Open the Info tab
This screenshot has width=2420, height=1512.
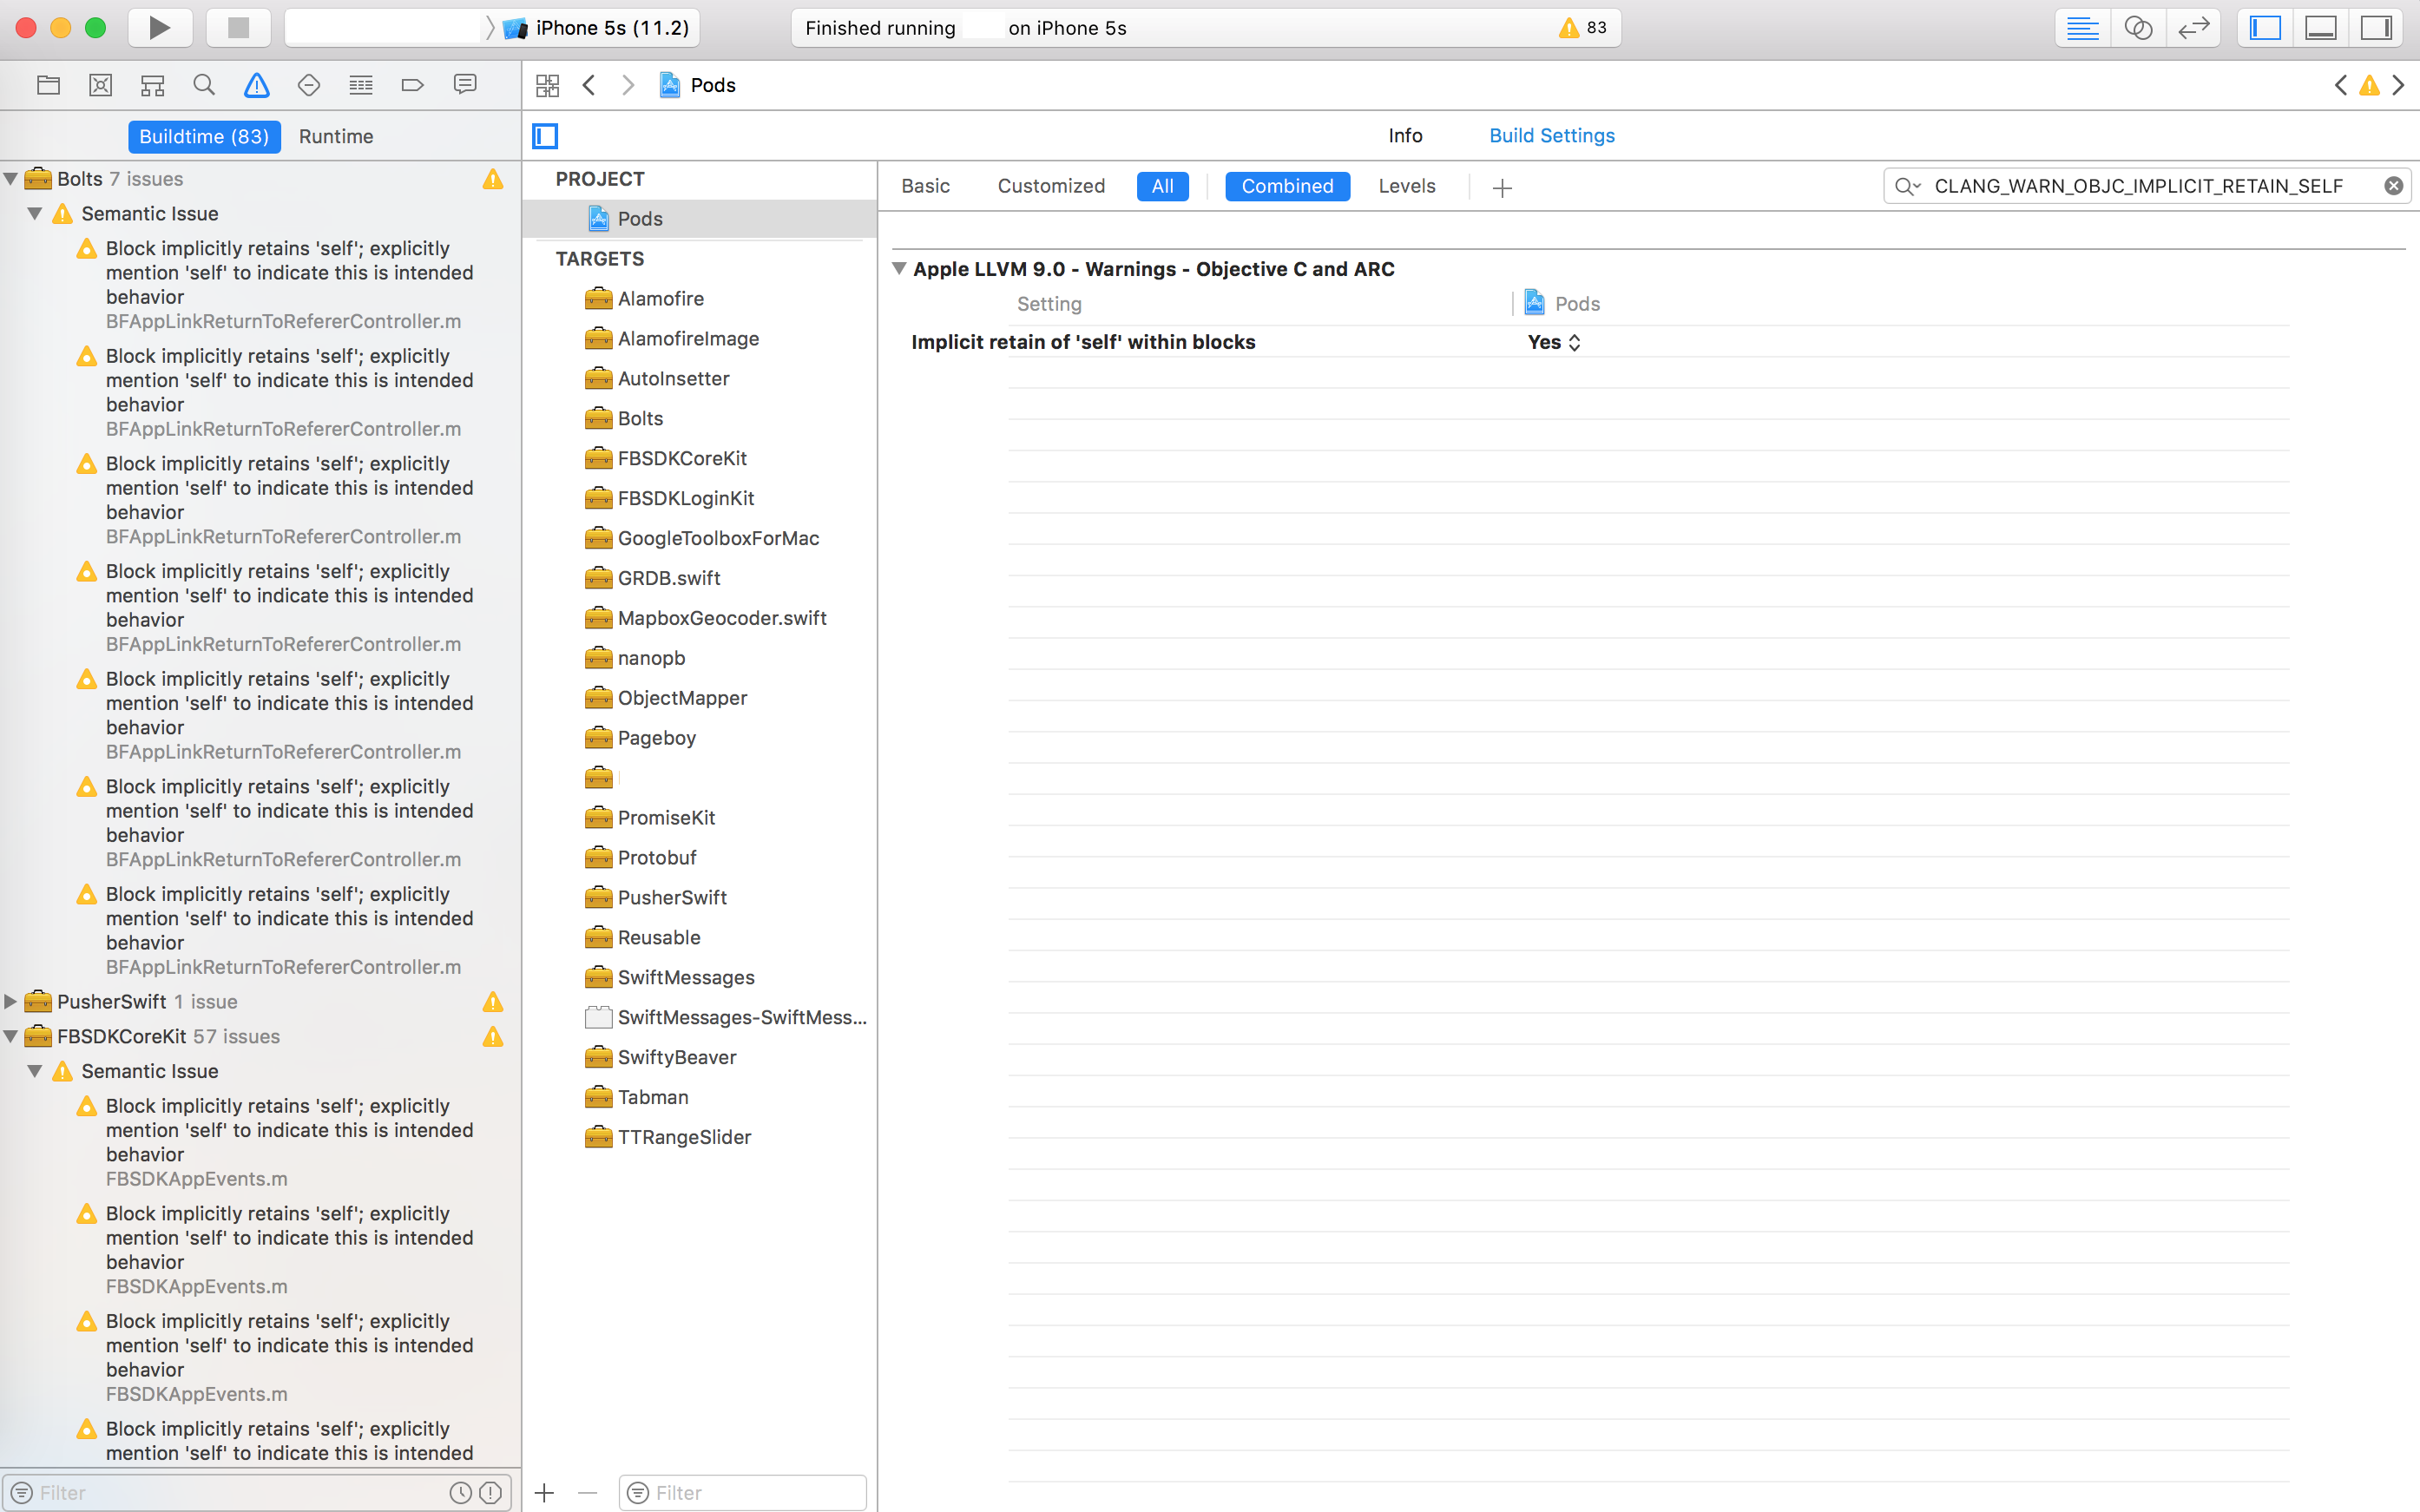point(1405,135)
